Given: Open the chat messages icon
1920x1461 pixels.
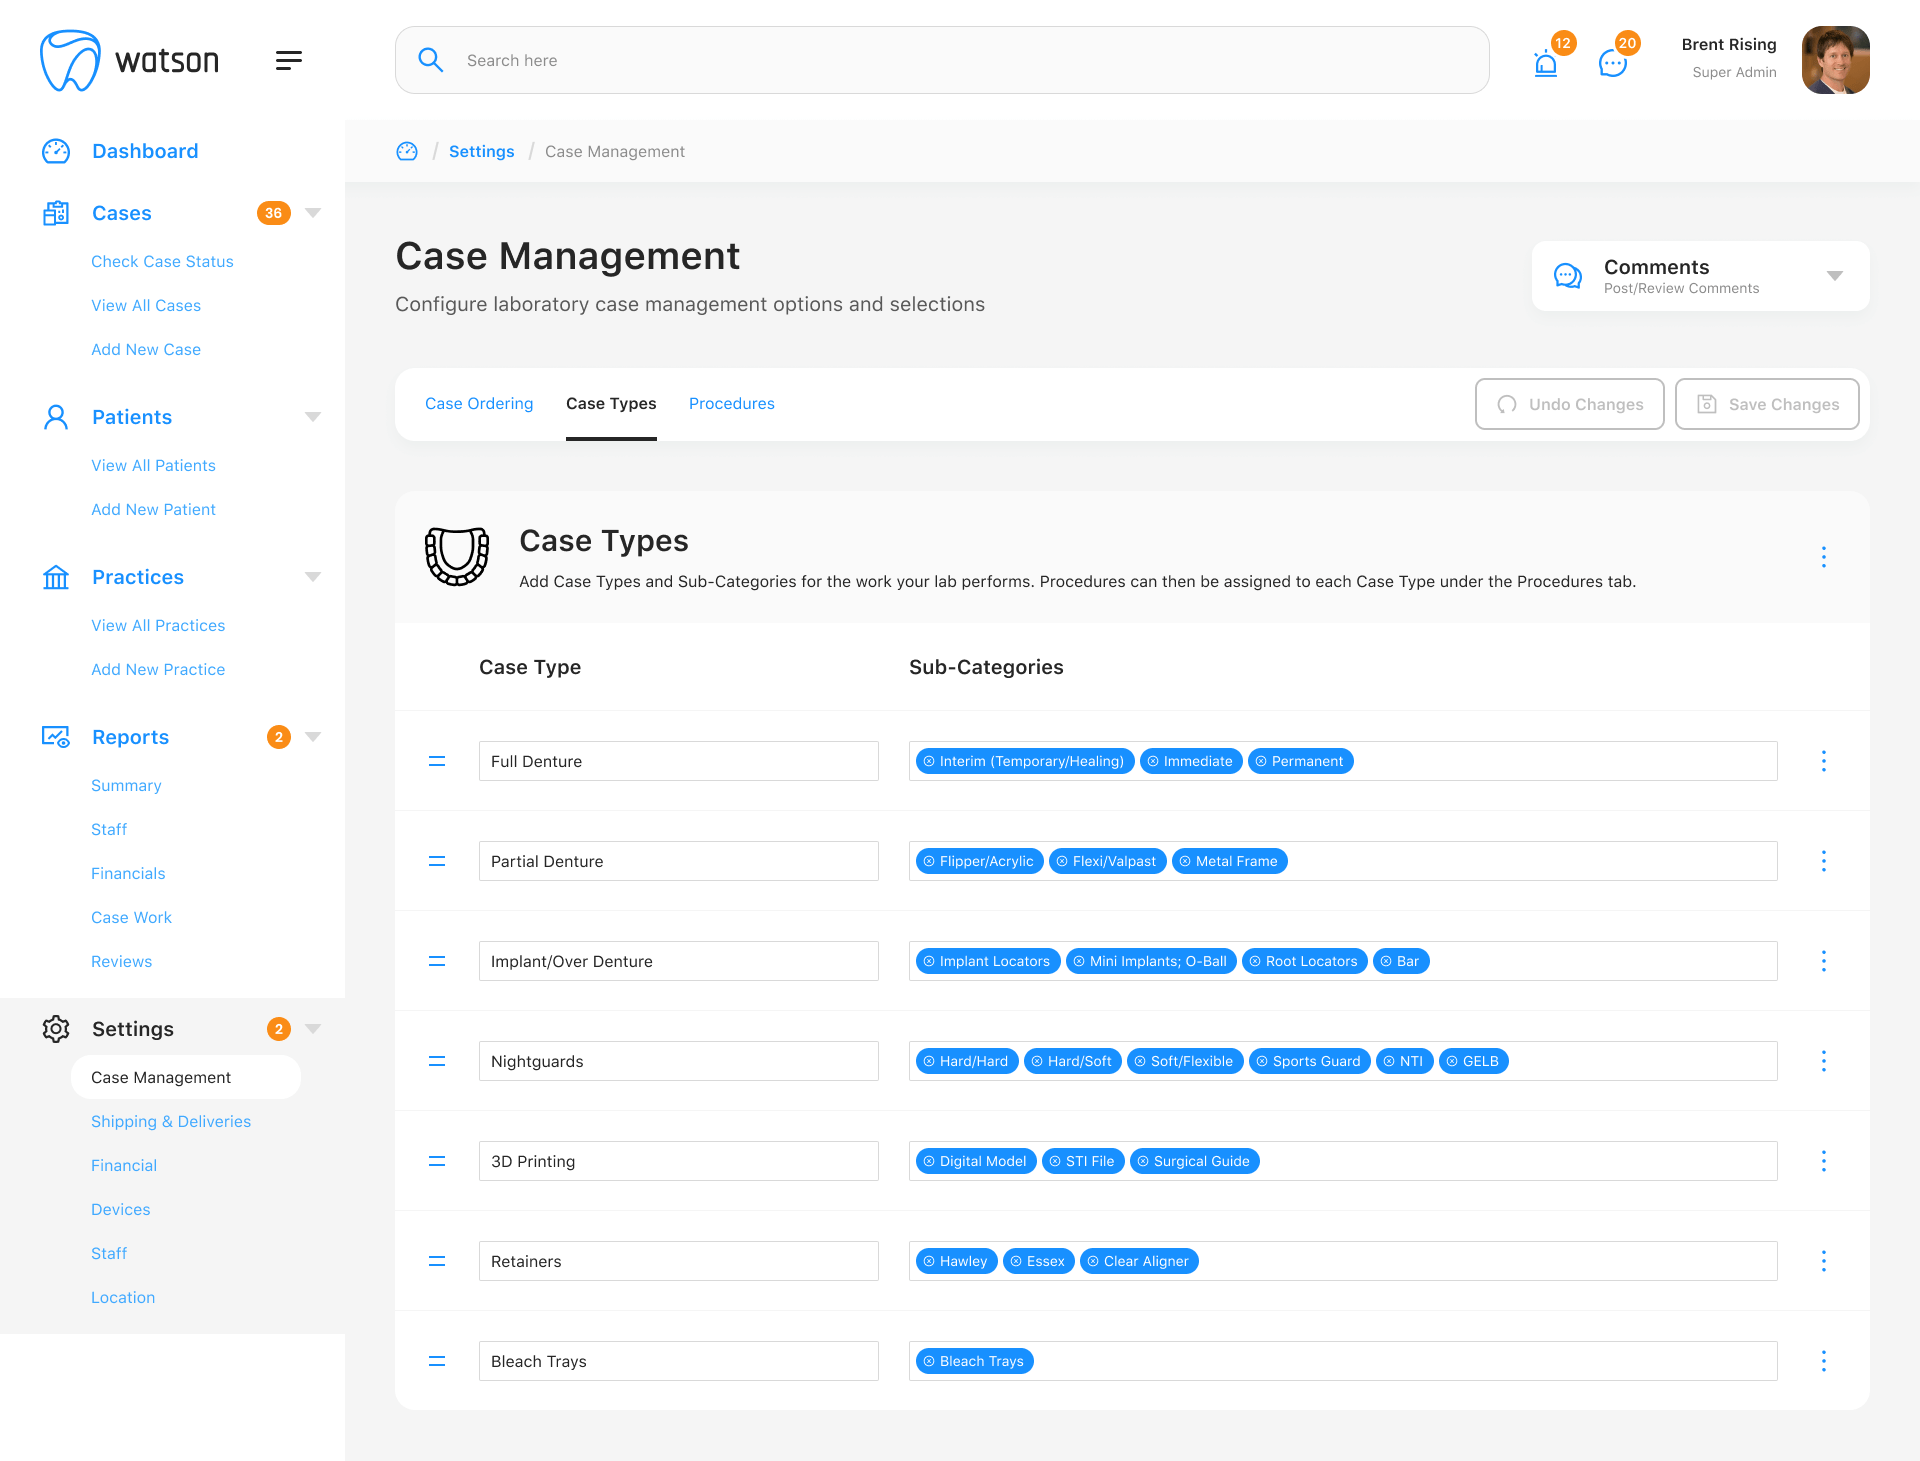Looking at the screenshot, I should pos(1612,64).
